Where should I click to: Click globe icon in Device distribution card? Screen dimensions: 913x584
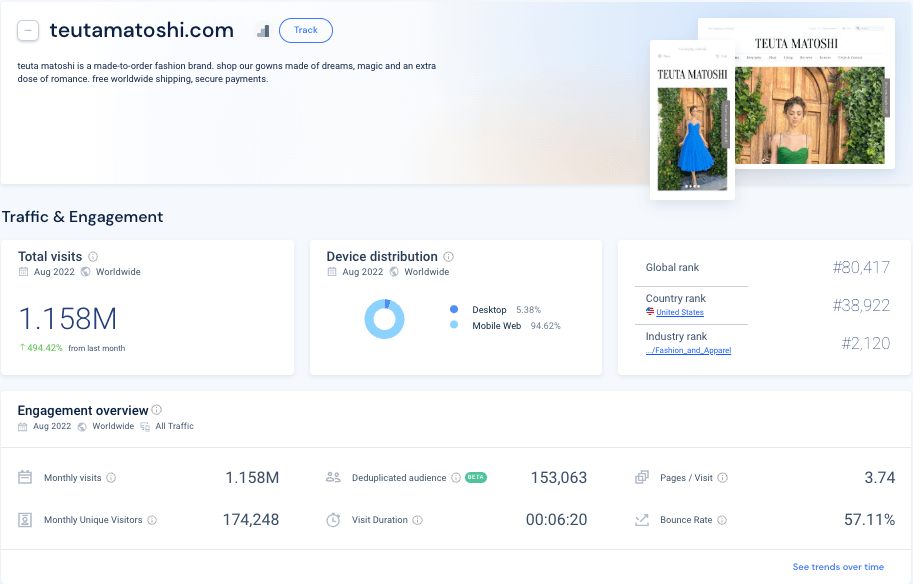tap(394, 272)
